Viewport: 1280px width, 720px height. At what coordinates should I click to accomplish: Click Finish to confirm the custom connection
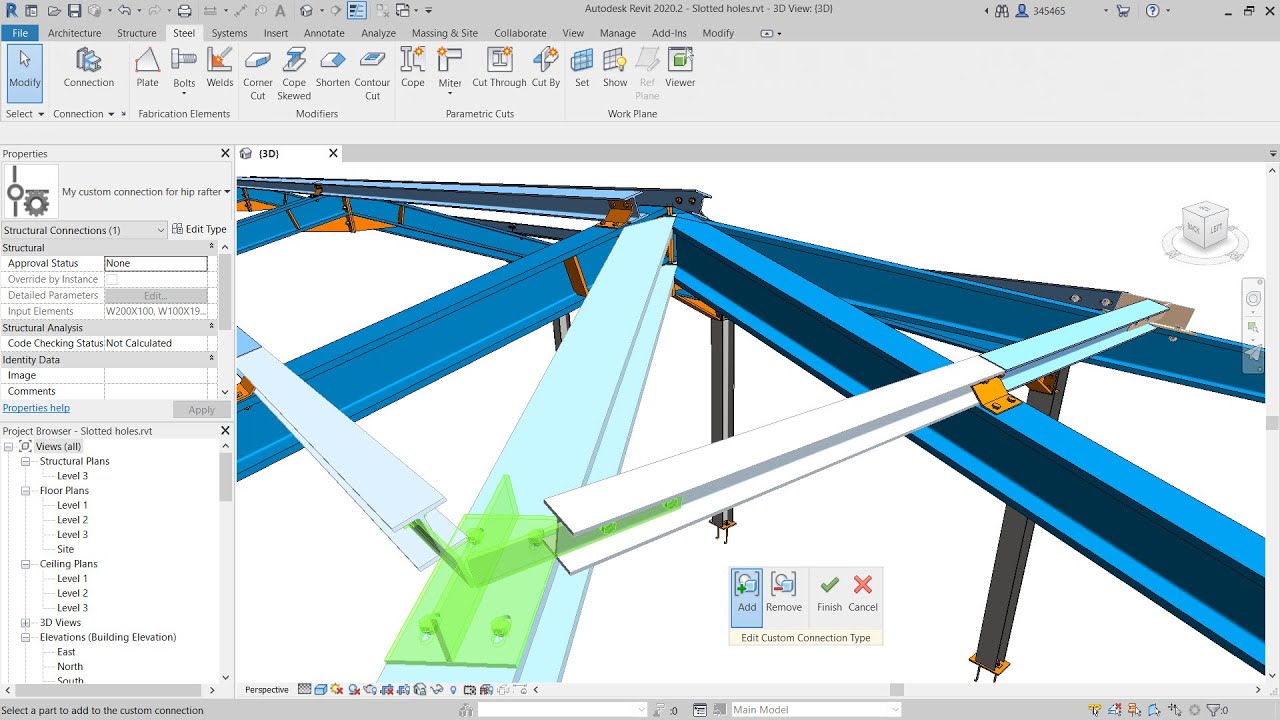[829, 593]
